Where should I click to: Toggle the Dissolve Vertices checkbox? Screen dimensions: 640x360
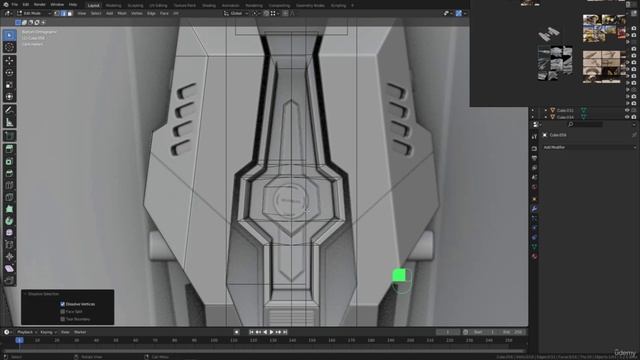62,304
